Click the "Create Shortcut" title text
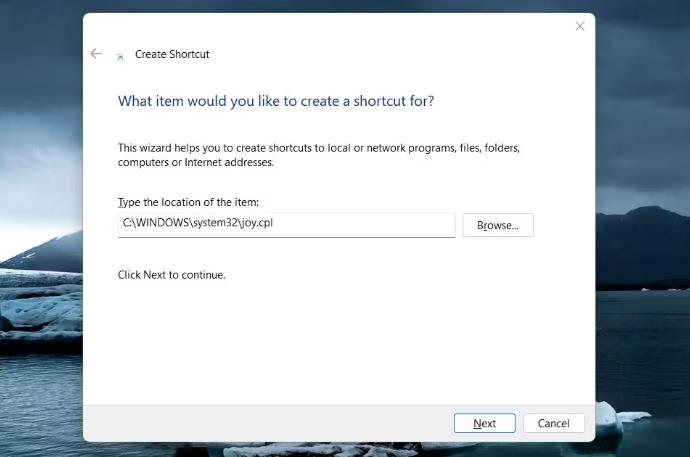The height and width of the screenshot is (457, 690). click(172, 54)
